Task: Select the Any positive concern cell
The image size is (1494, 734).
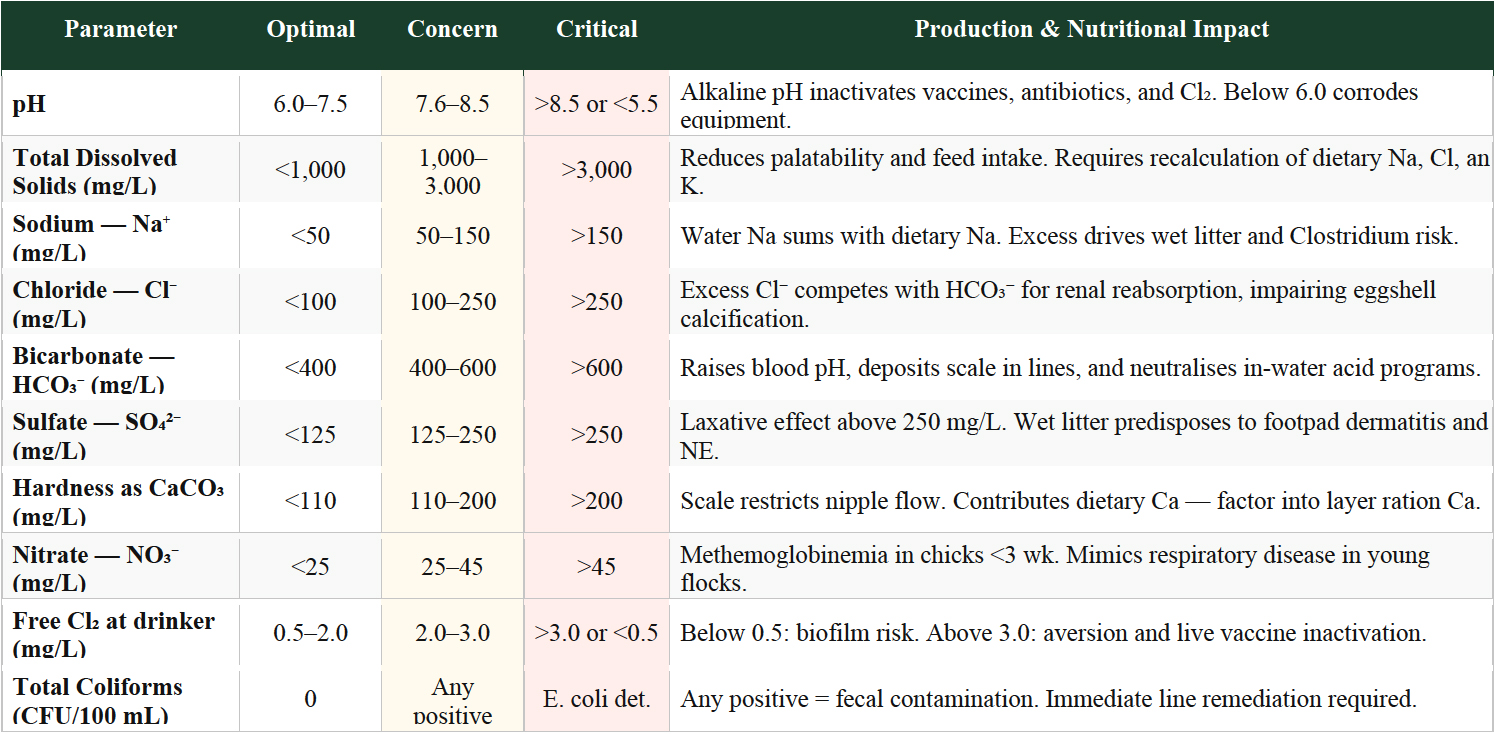Action: pos(452,700)
